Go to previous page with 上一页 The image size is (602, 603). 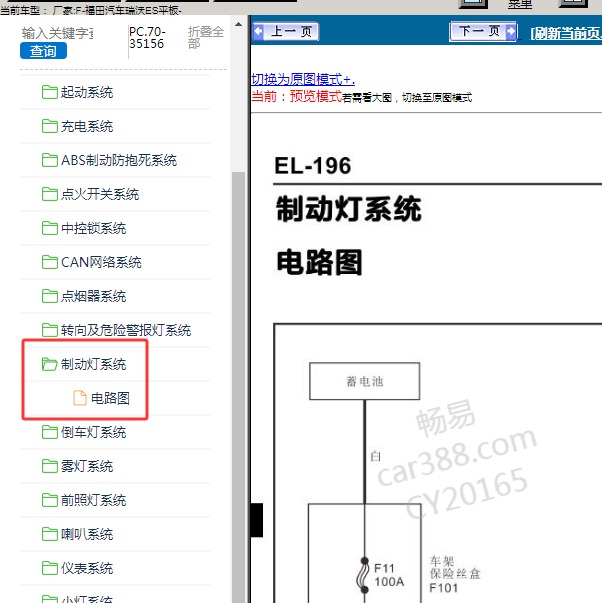tap(285, 31)
